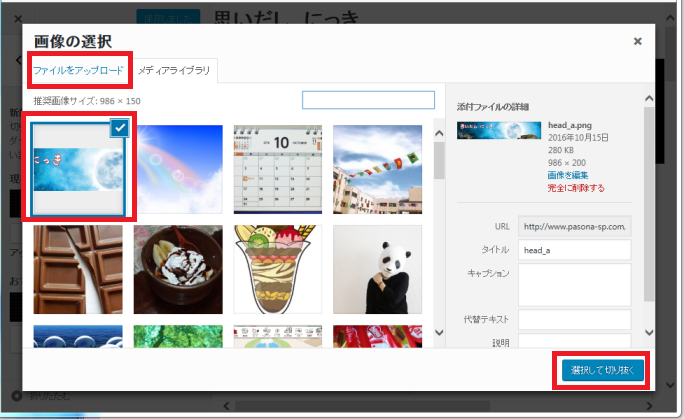684x419 pixels.
Task: Click the 画像を編集 link
Action: (x=570, y=174)
